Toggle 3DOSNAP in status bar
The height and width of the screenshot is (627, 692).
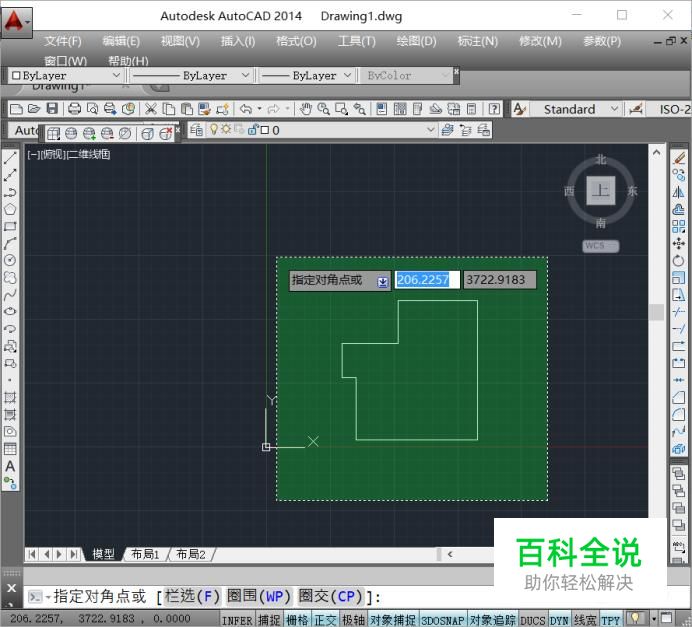click(443, 620)
